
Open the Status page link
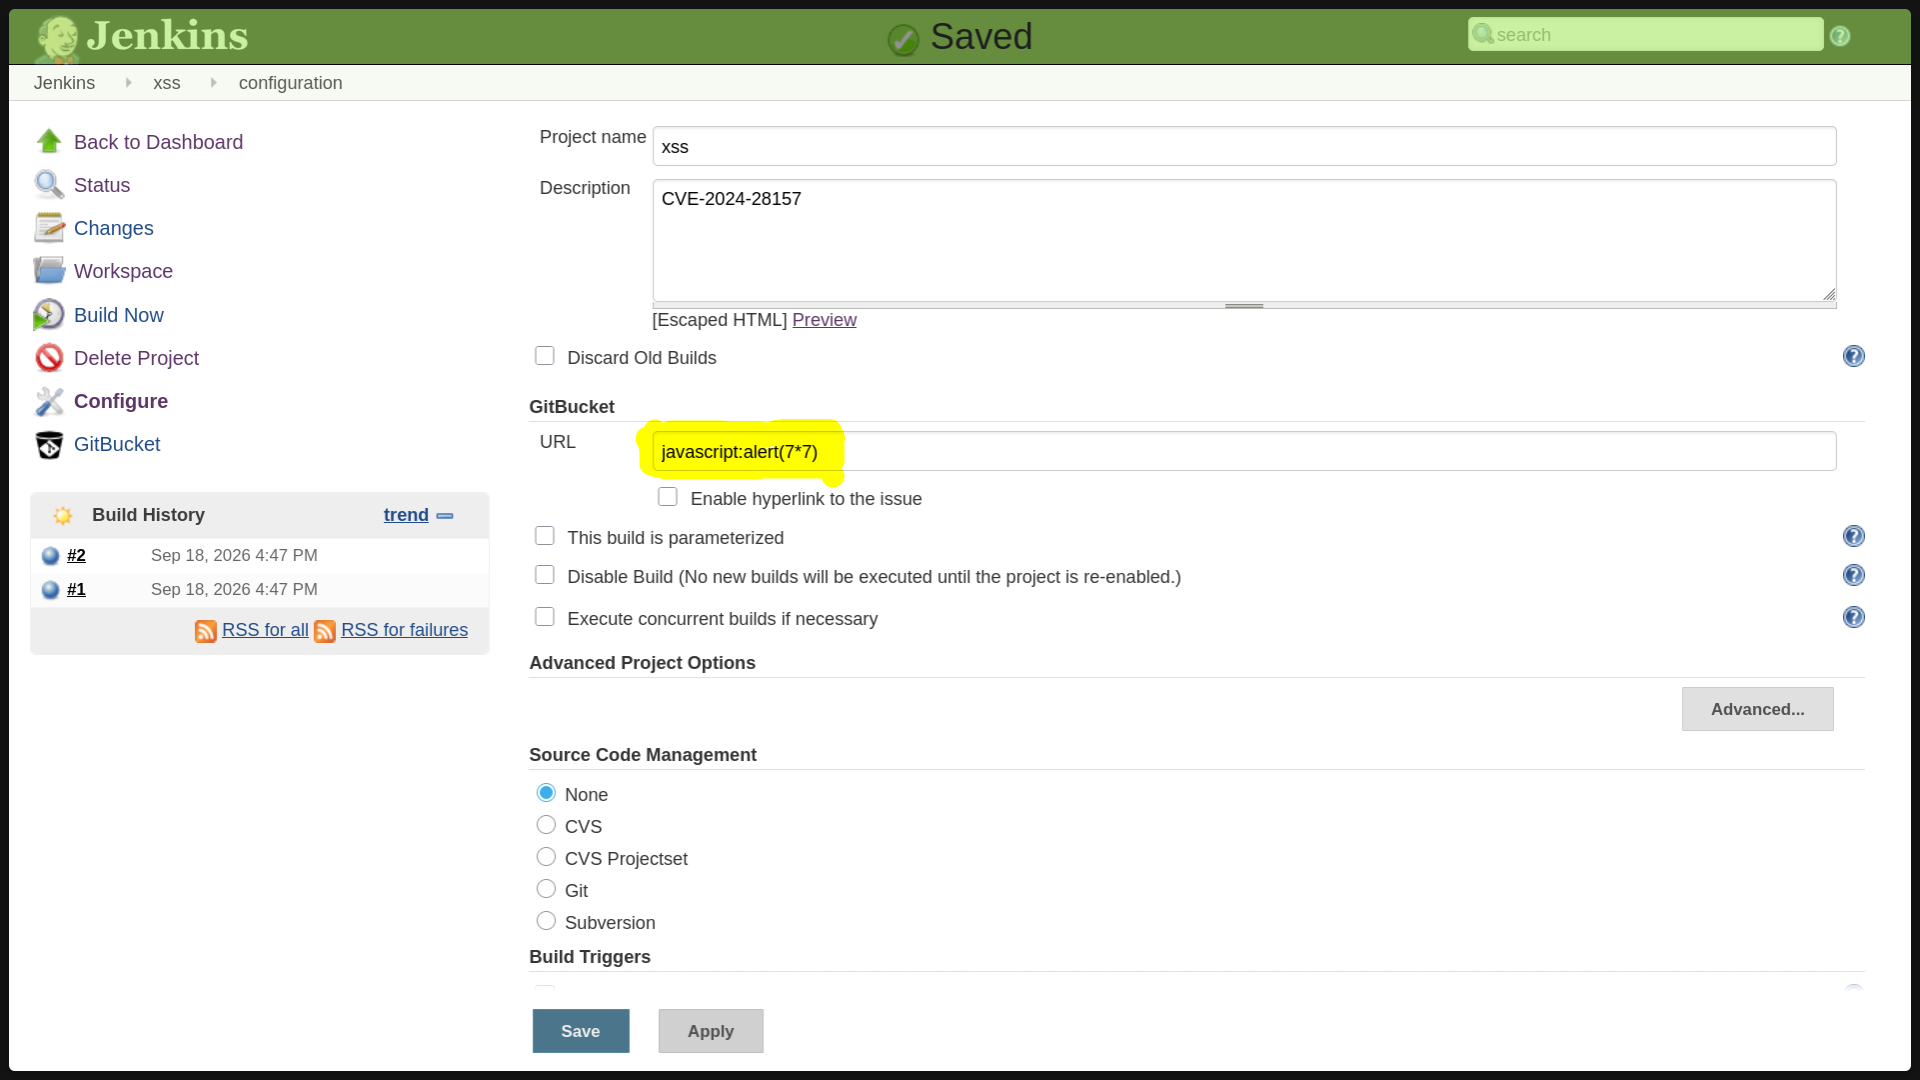pos(102,185)
